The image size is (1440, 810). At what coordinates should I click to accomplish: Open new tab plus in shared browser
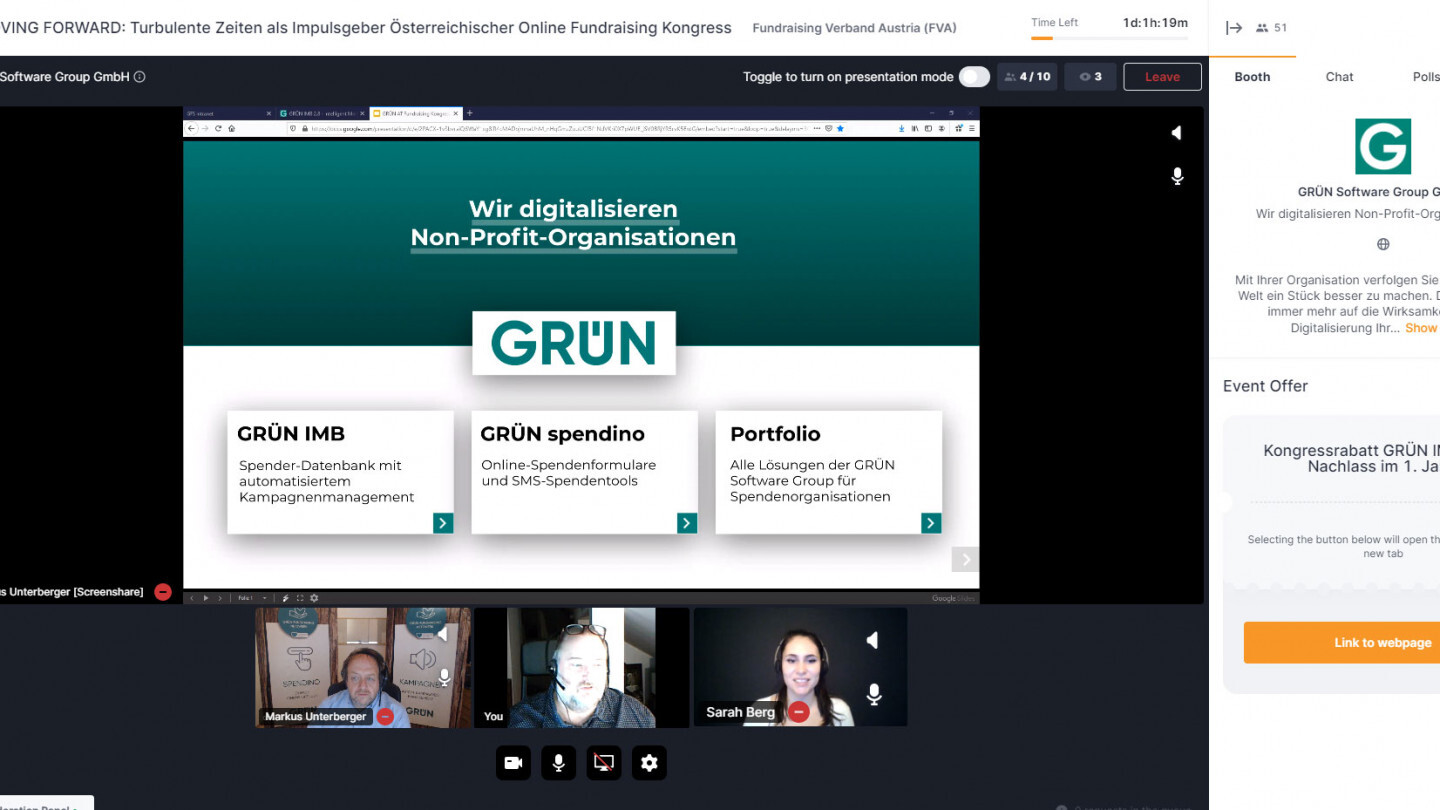tap(470, 114)
